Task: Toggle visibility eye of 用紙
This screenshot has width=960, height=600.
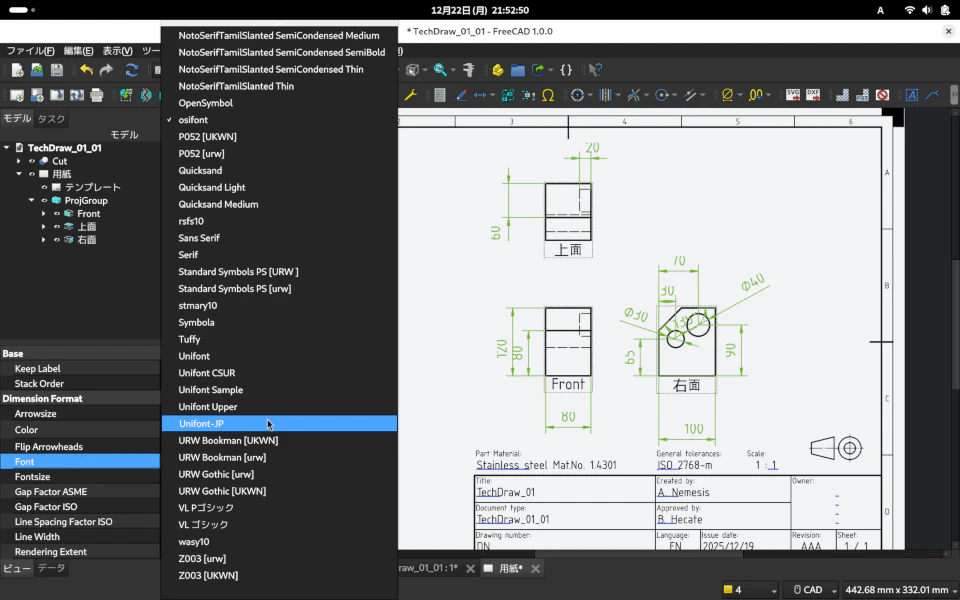Action: click(32, 174)
